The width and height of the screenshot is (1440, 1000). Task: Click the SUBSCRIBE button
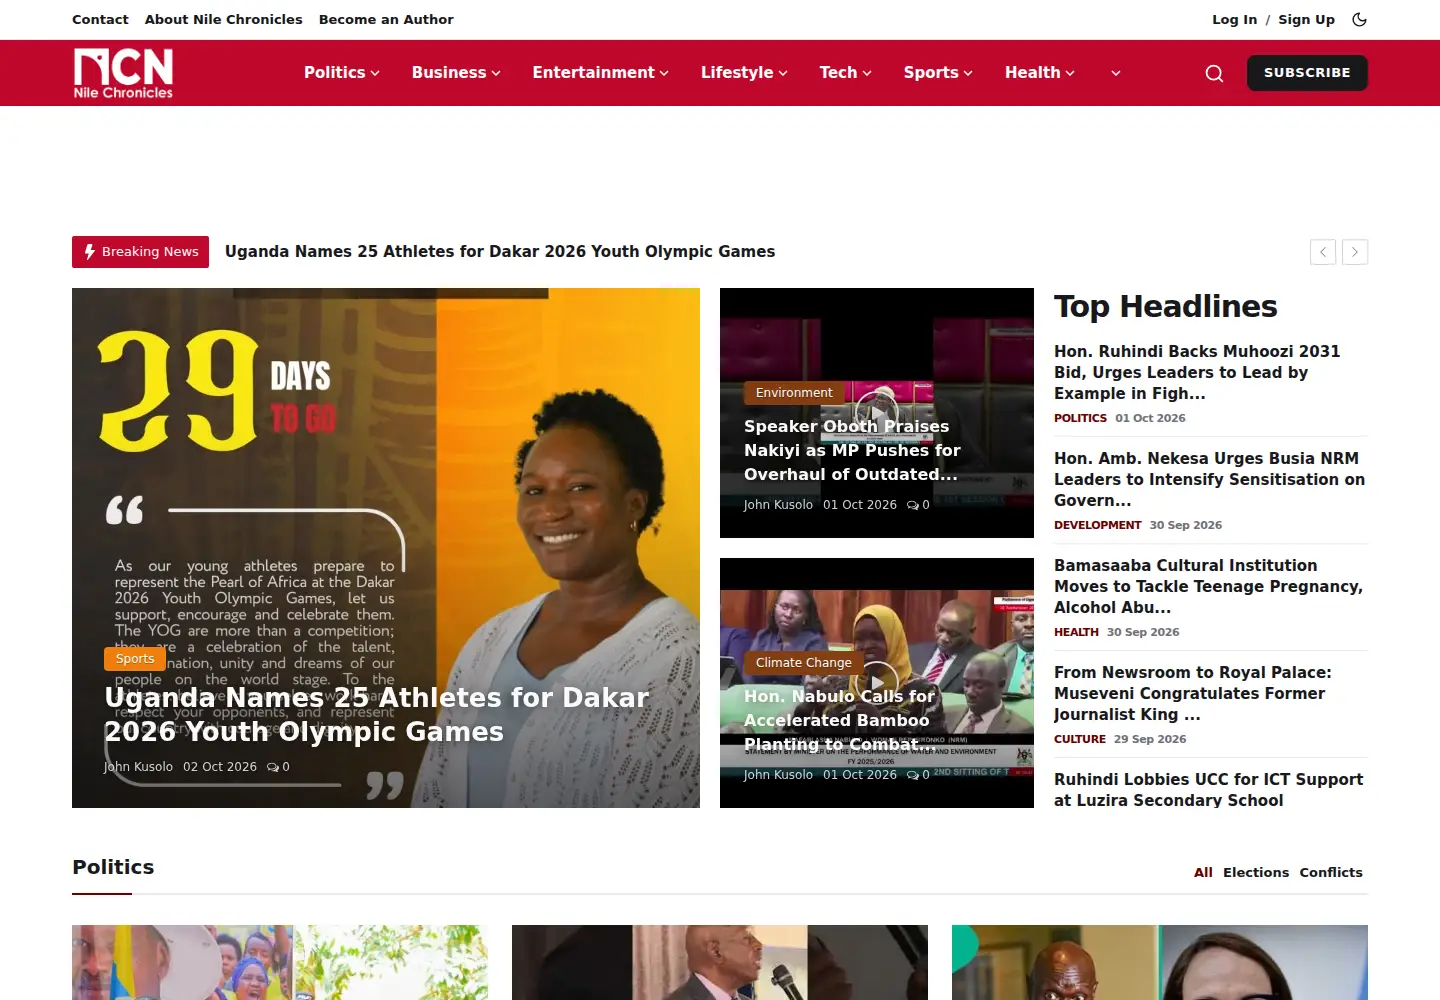tap(1307, 73)
